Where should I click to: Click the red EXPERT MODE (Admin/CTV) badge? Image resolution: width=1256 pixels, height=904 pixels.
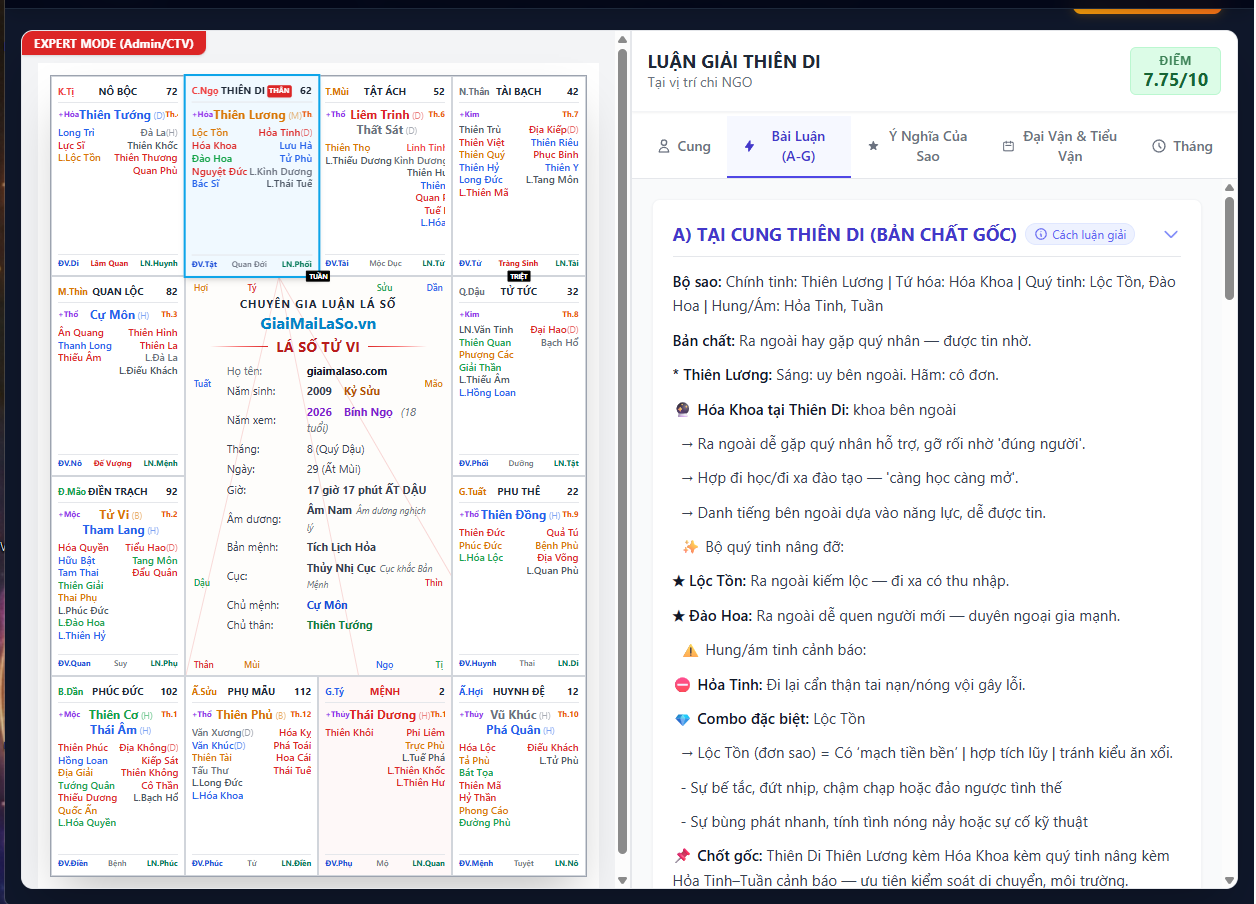pyautogui.click(x=114, y=44)
